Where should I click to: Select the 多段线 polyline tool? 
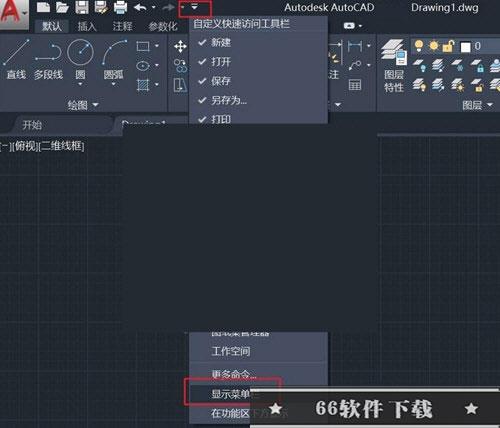48,60
